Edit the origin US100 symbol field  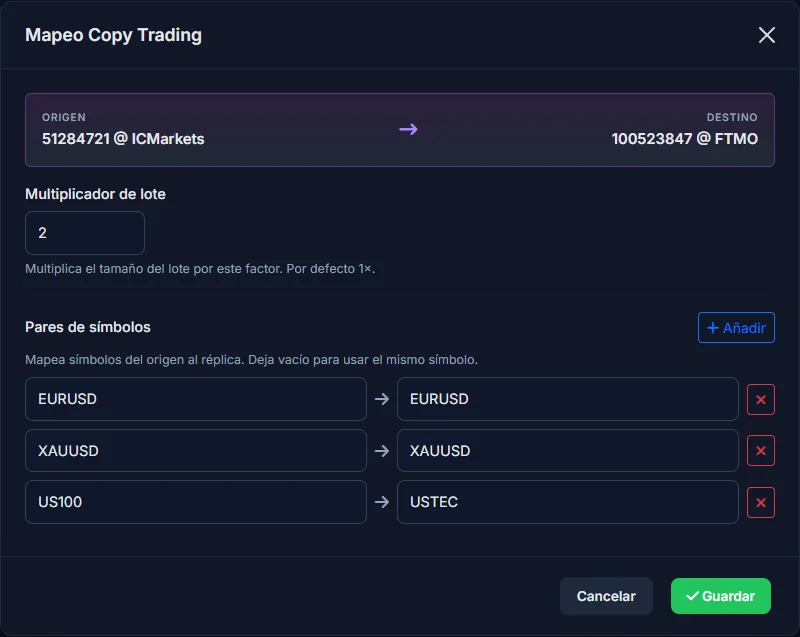196,502
